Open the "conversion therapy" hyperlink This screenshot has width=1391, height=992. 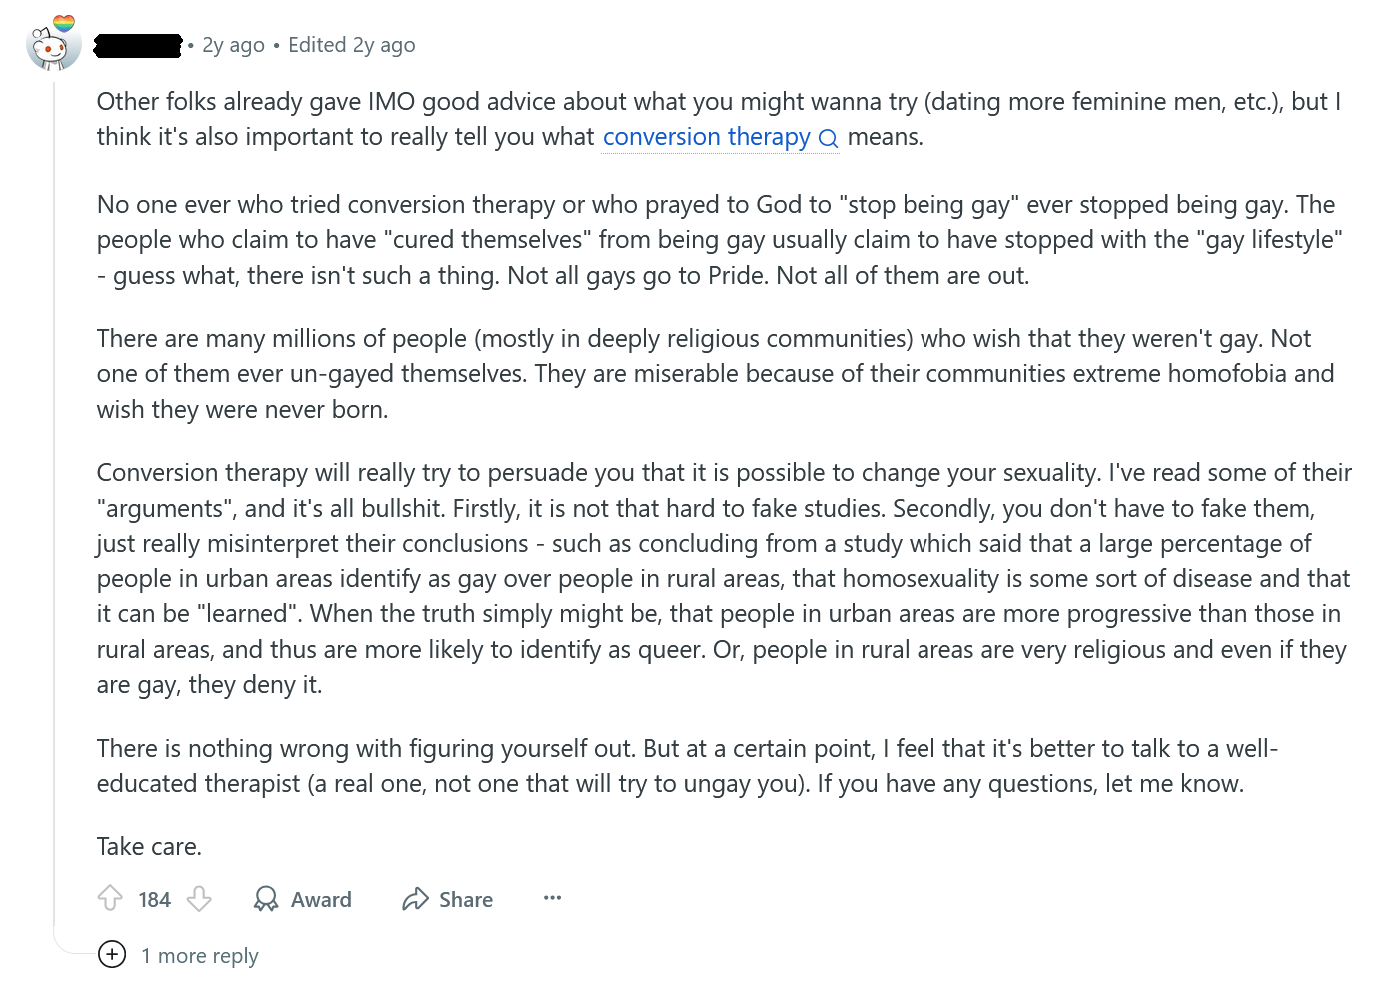pos(706,137)
